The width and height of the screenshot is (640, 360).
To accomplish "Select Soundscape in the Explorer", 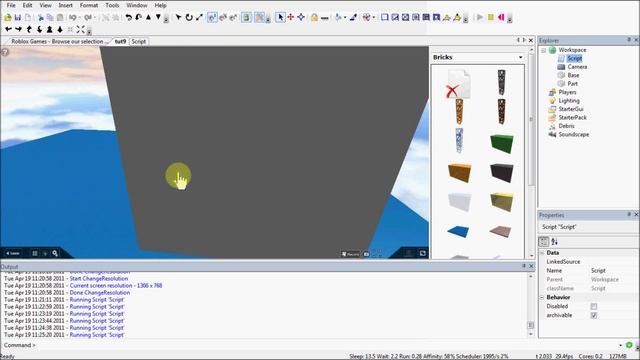I will tap(573, 135).
